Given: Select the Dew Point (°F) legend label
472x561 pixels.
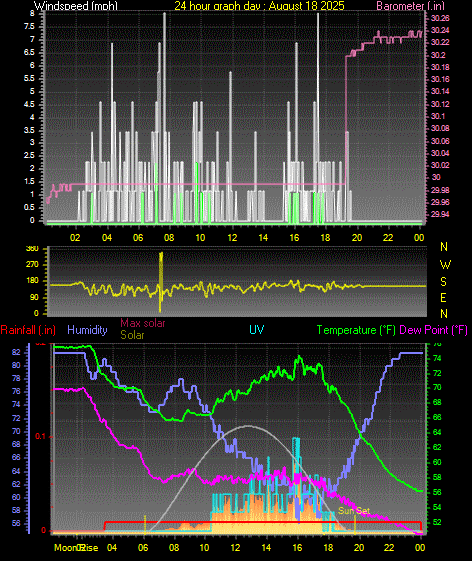Looking at the screenshot, I should [x=433, y=330].
